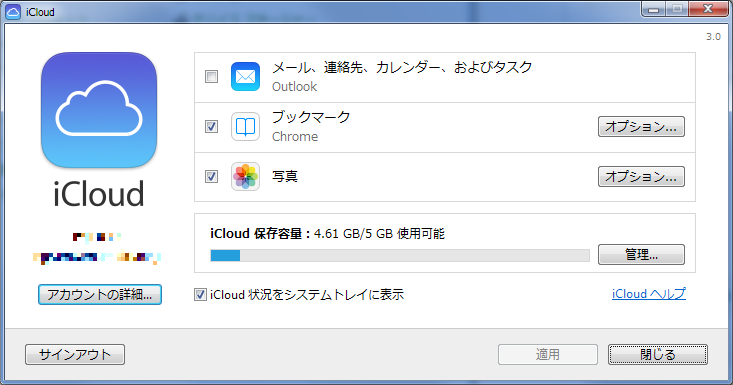This screenshot has width=733, height=385.
Task: Minimize the iCloud window
Action: (653, 9)
